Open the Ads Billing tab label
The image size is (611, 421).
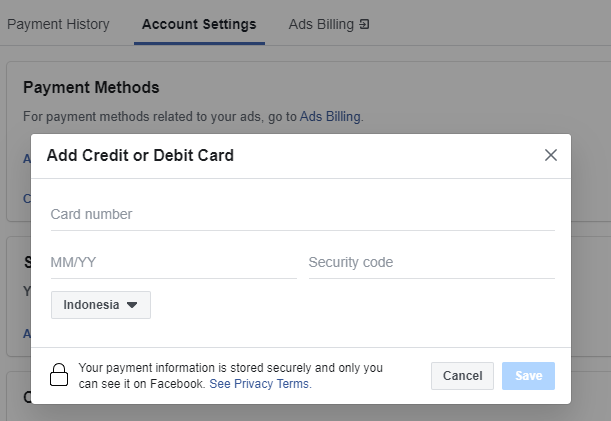321,24
